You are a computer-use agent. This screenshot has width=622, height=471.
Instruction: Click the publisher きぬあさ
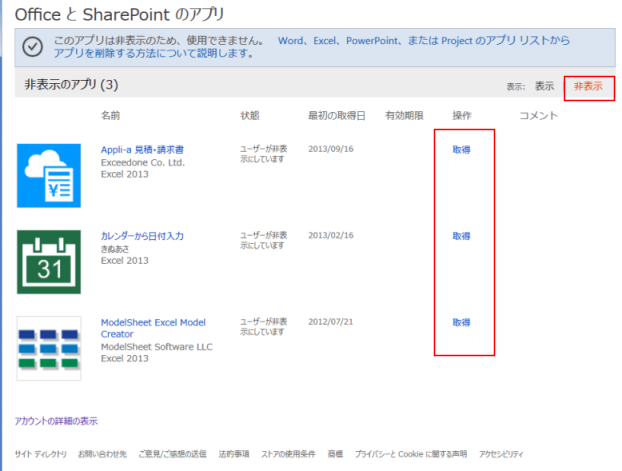point(115,249)
